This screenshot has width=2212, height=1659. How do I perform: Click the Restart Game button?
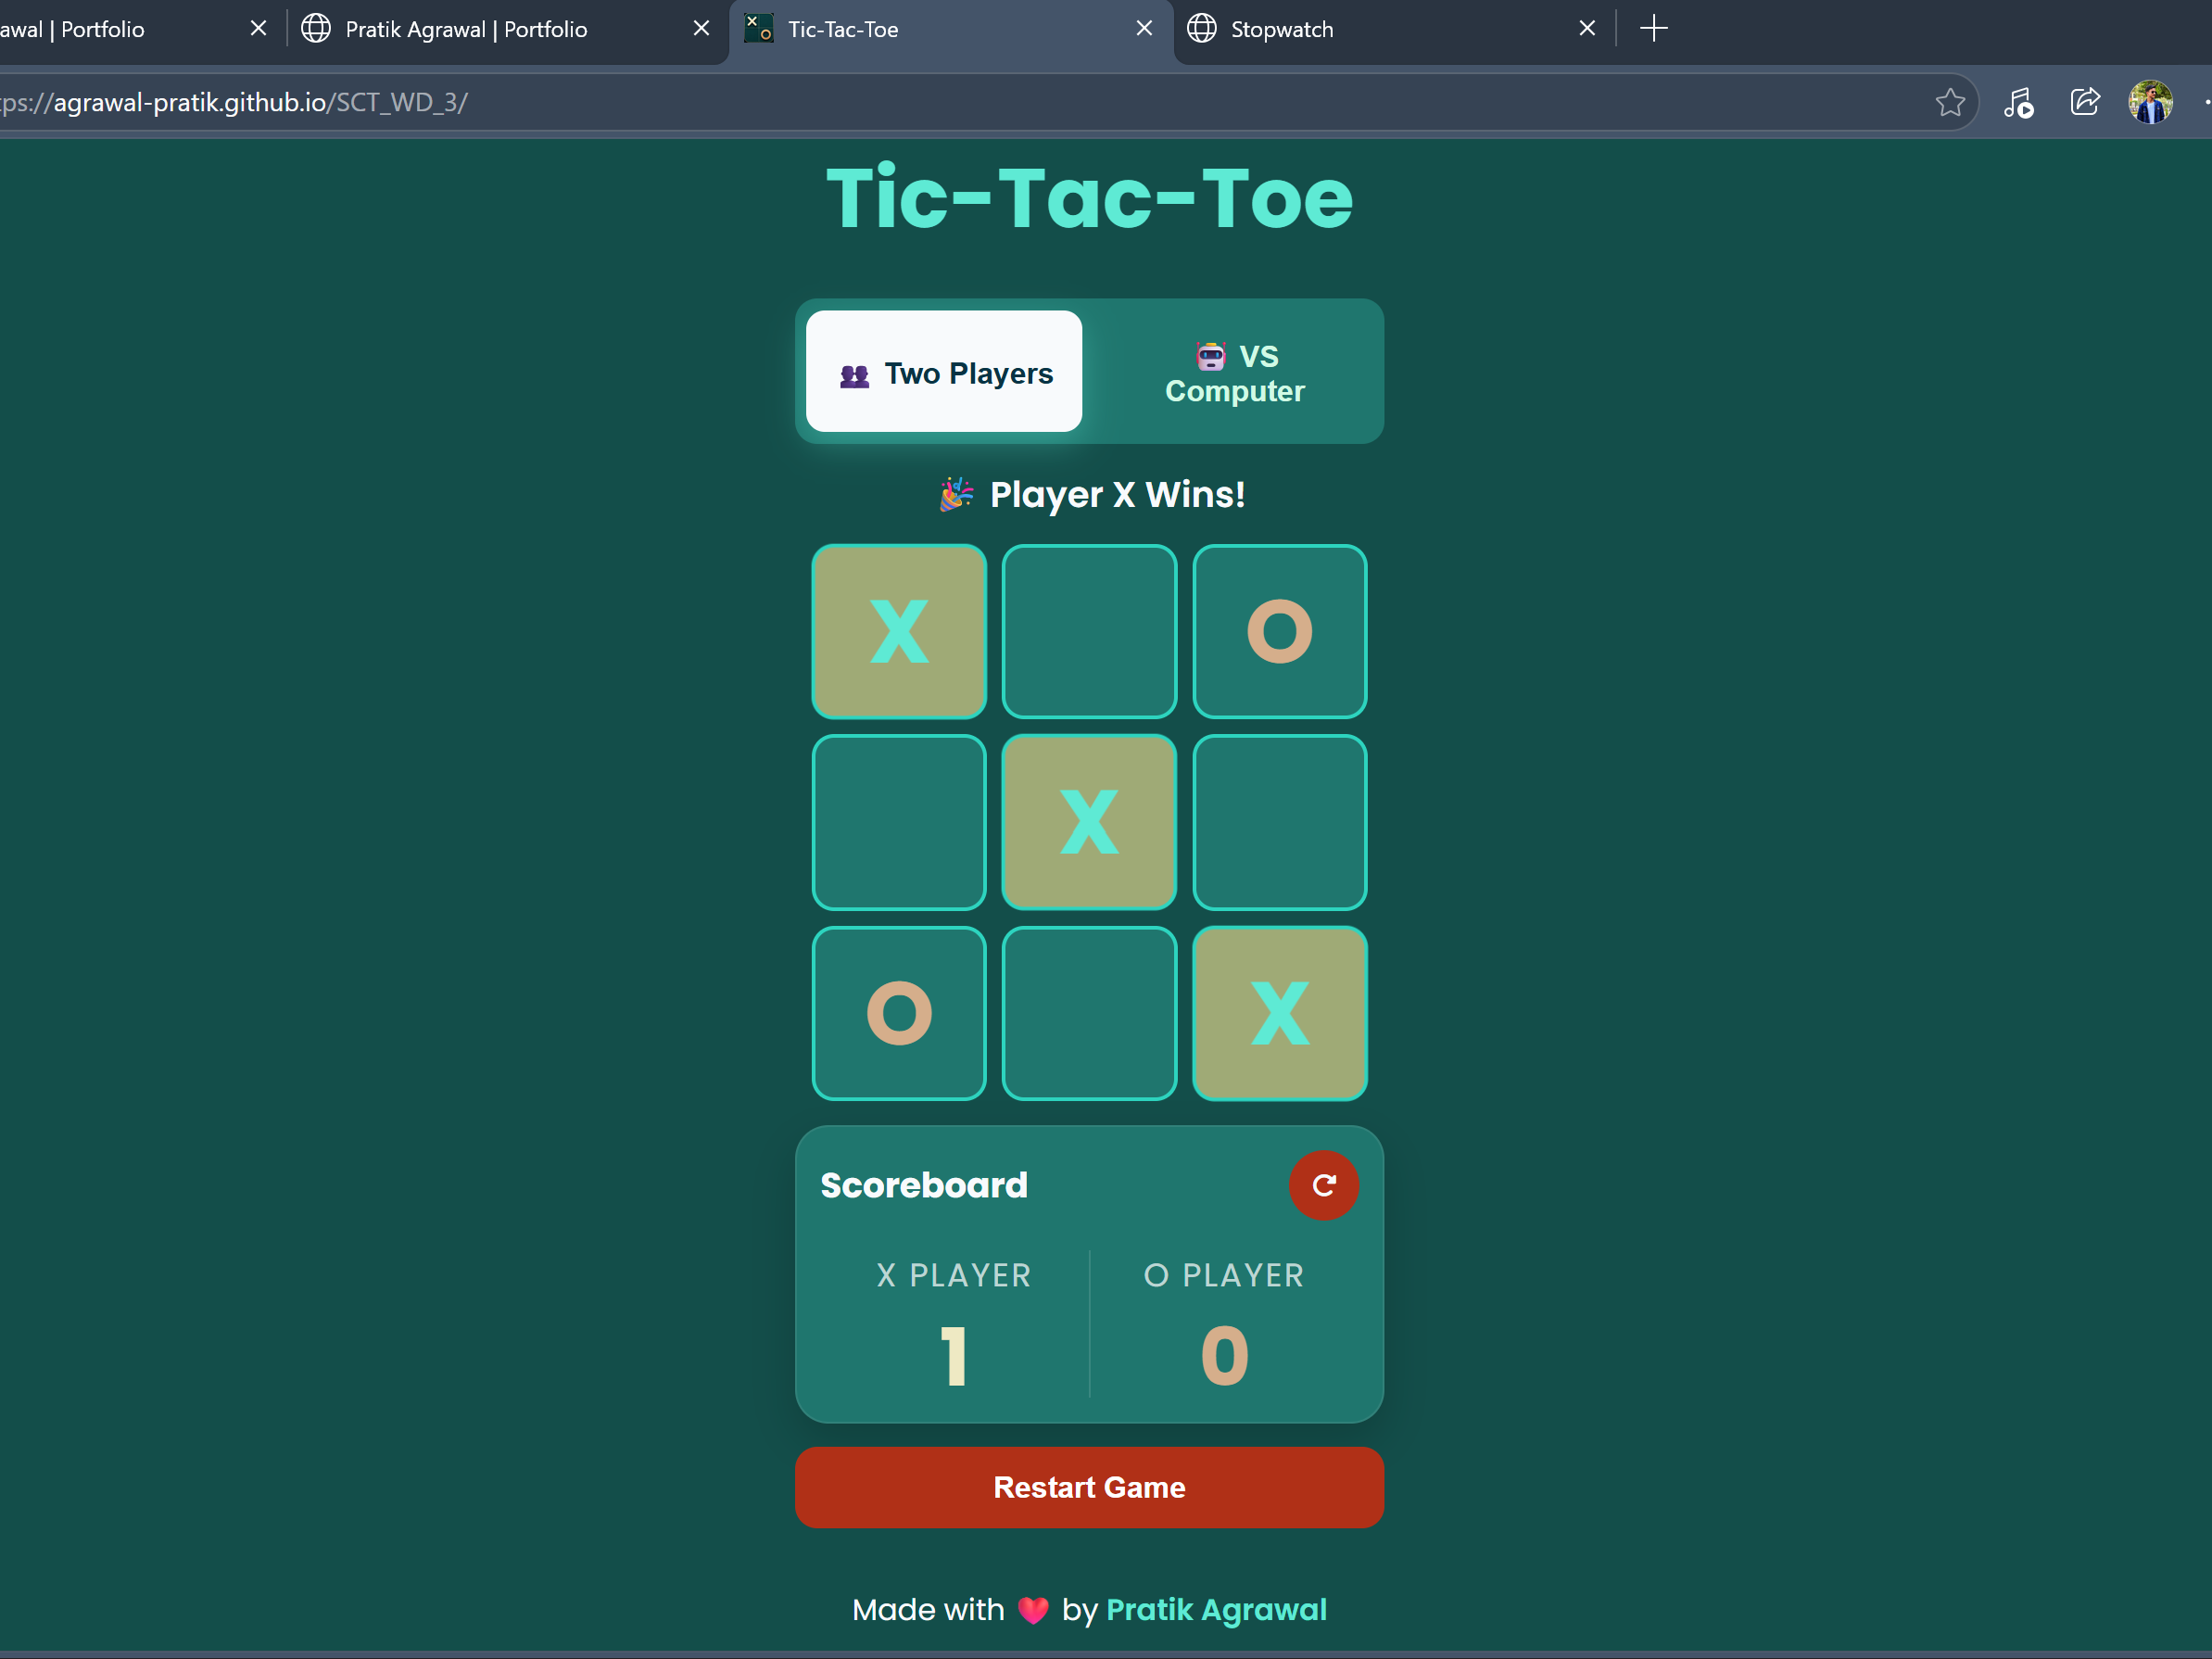coord(1089,1487)
